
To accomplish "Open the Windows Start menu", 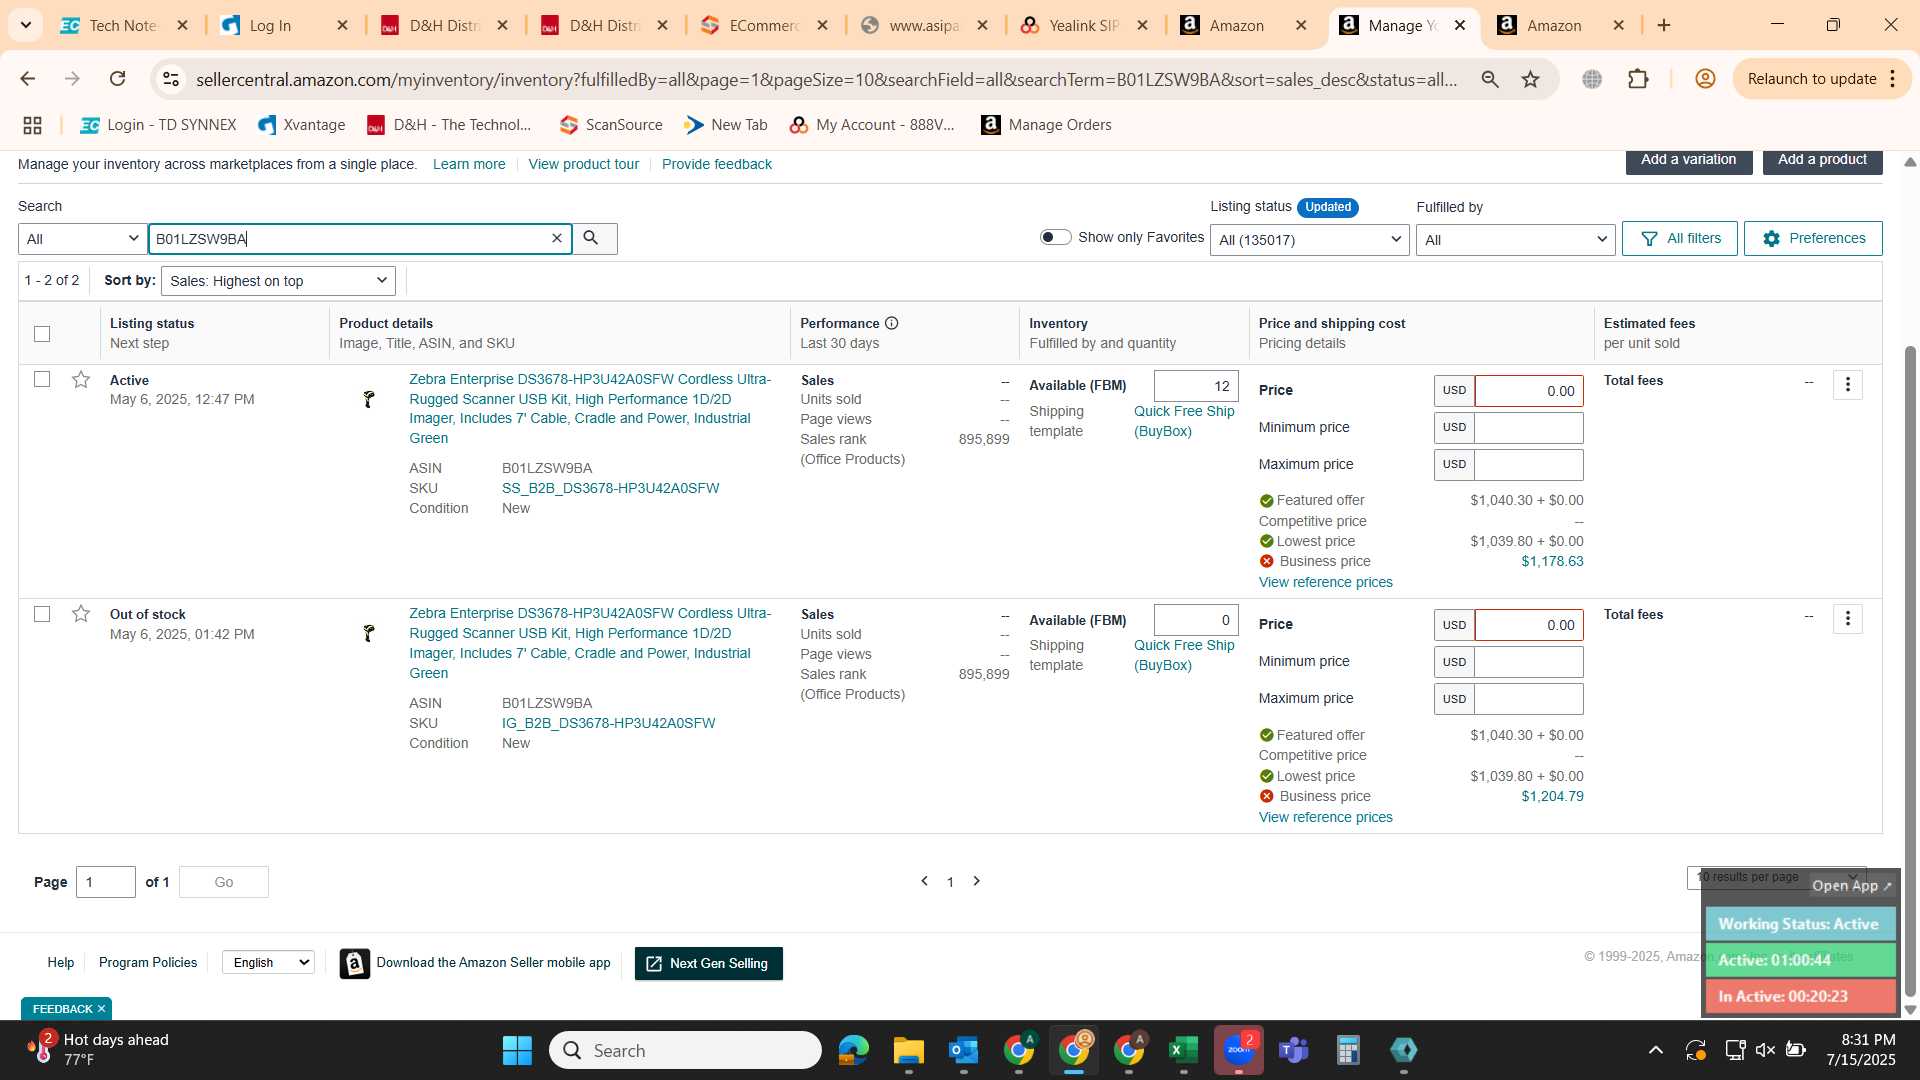I will 517,1050.
